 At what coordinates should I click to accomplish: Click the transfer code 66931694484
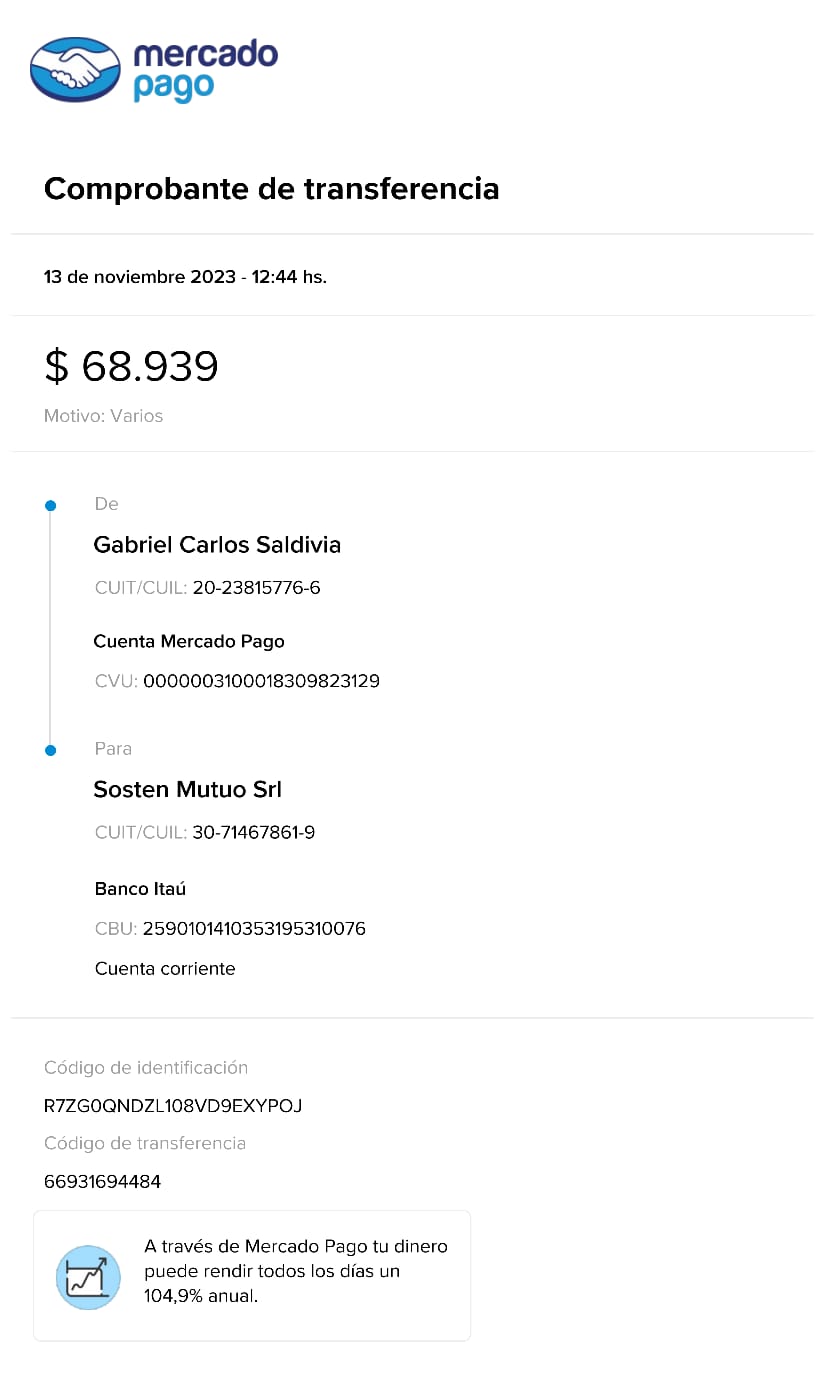tap(102, 1182)
